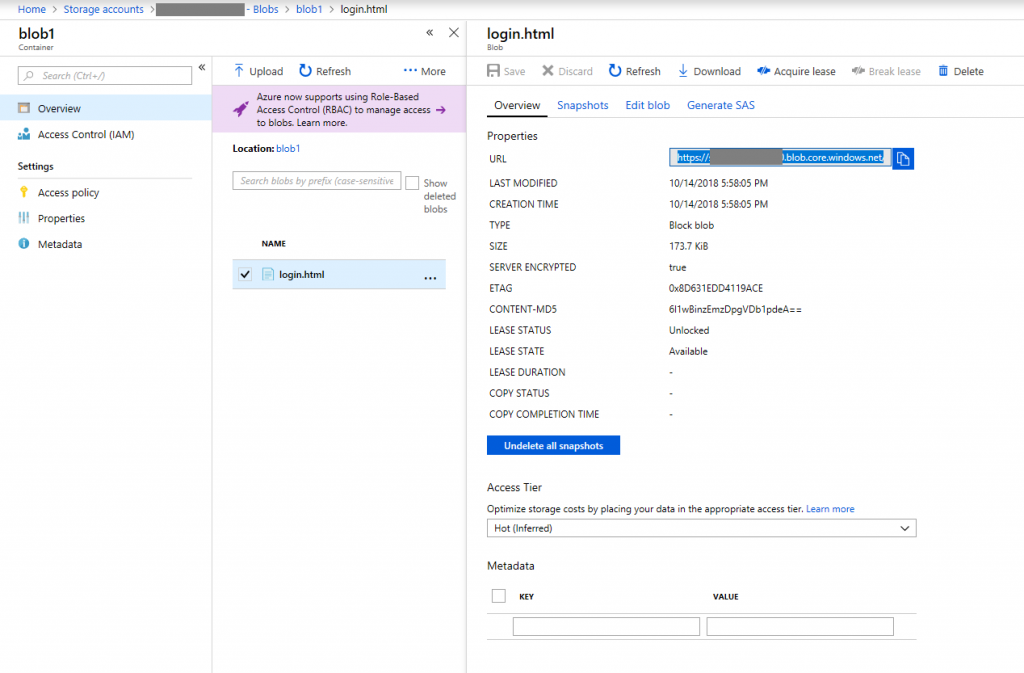Click the Break lease icon
1024x673 pixels.
click(x=858, y=70)
